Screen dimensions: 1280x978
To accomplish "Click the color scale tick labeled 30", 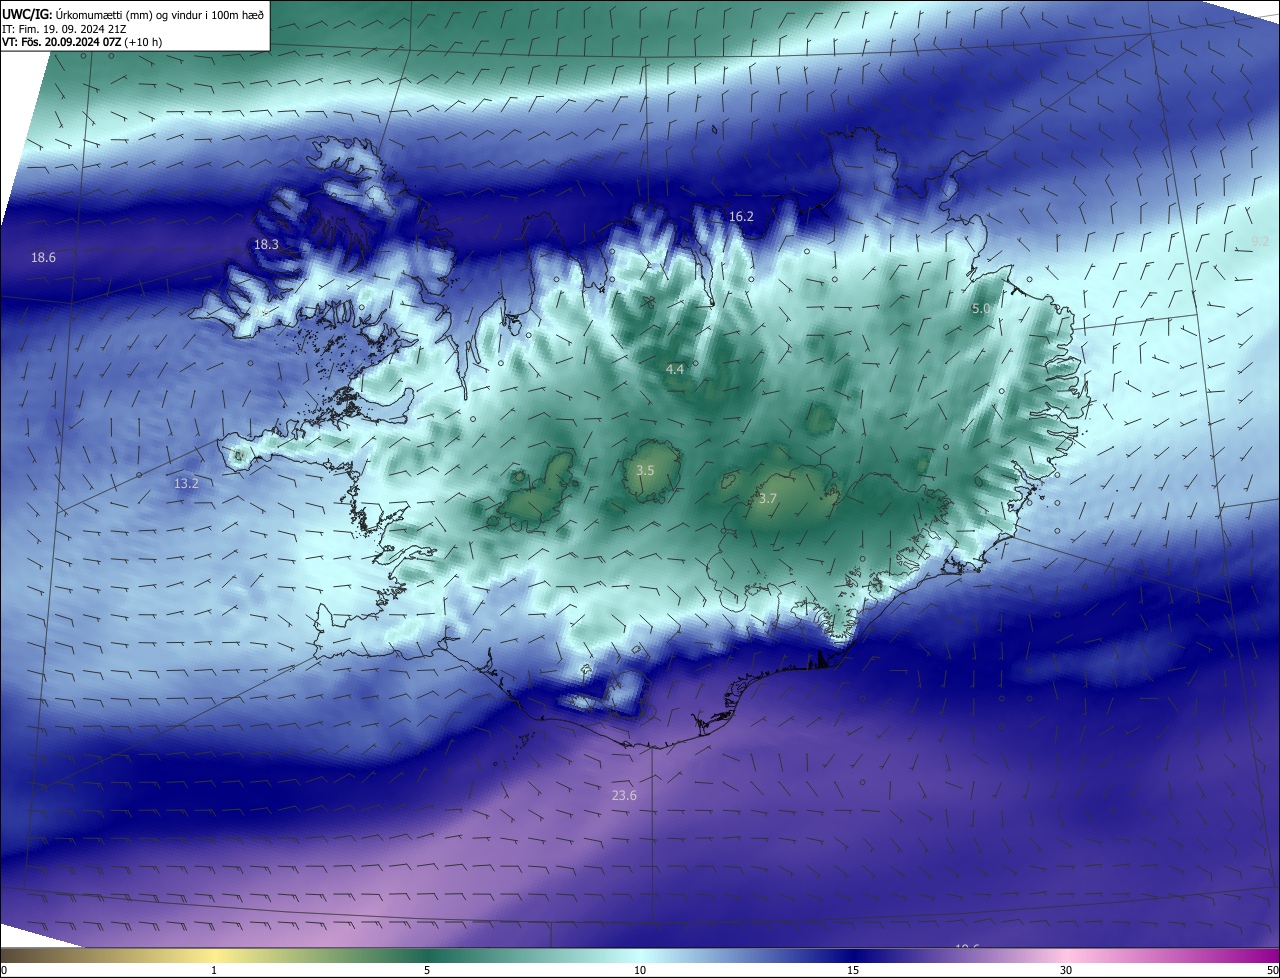I will click(x=1066, y=970).
